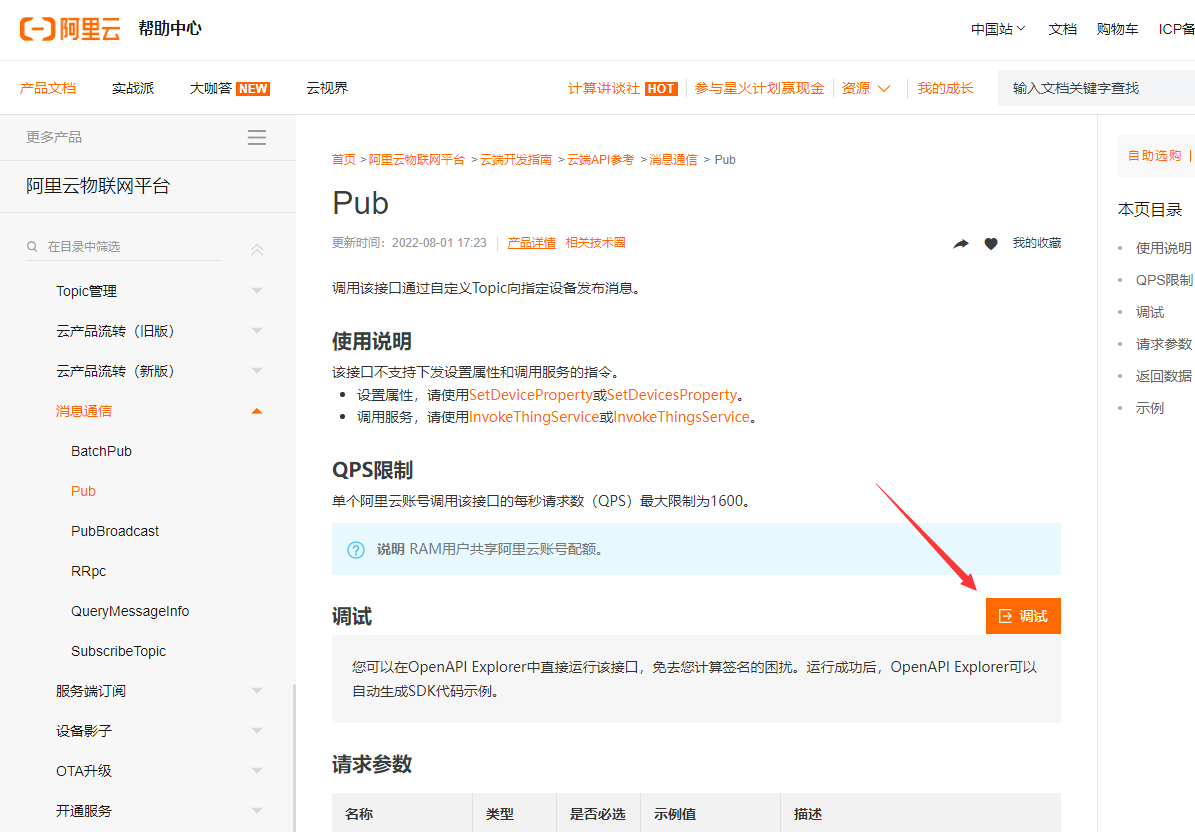1195x832 pixels.
Task: Go to 云端API参考 breadcrumb
Action: [601, 159]
